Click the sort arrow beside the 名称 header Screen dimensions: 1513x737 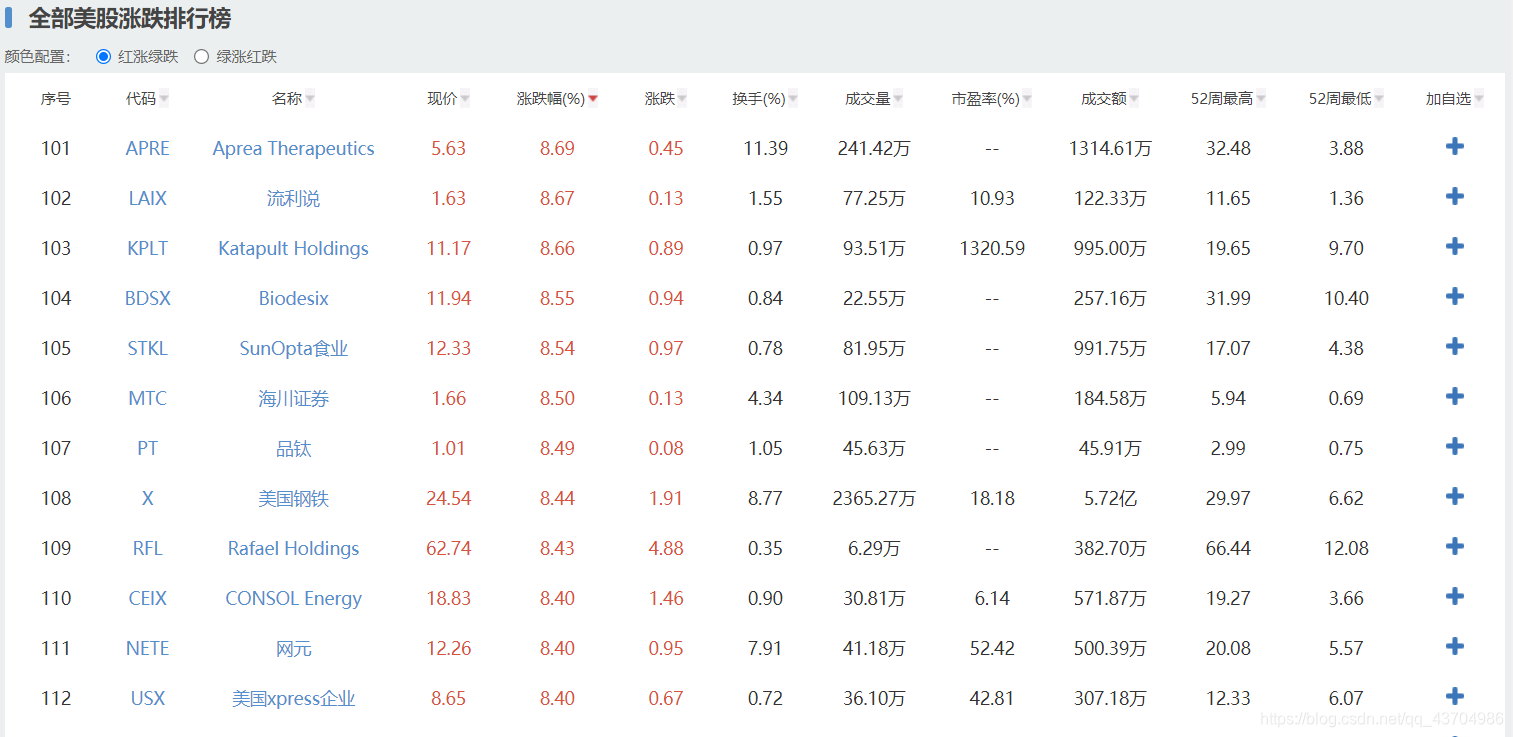tap(310, 99)
